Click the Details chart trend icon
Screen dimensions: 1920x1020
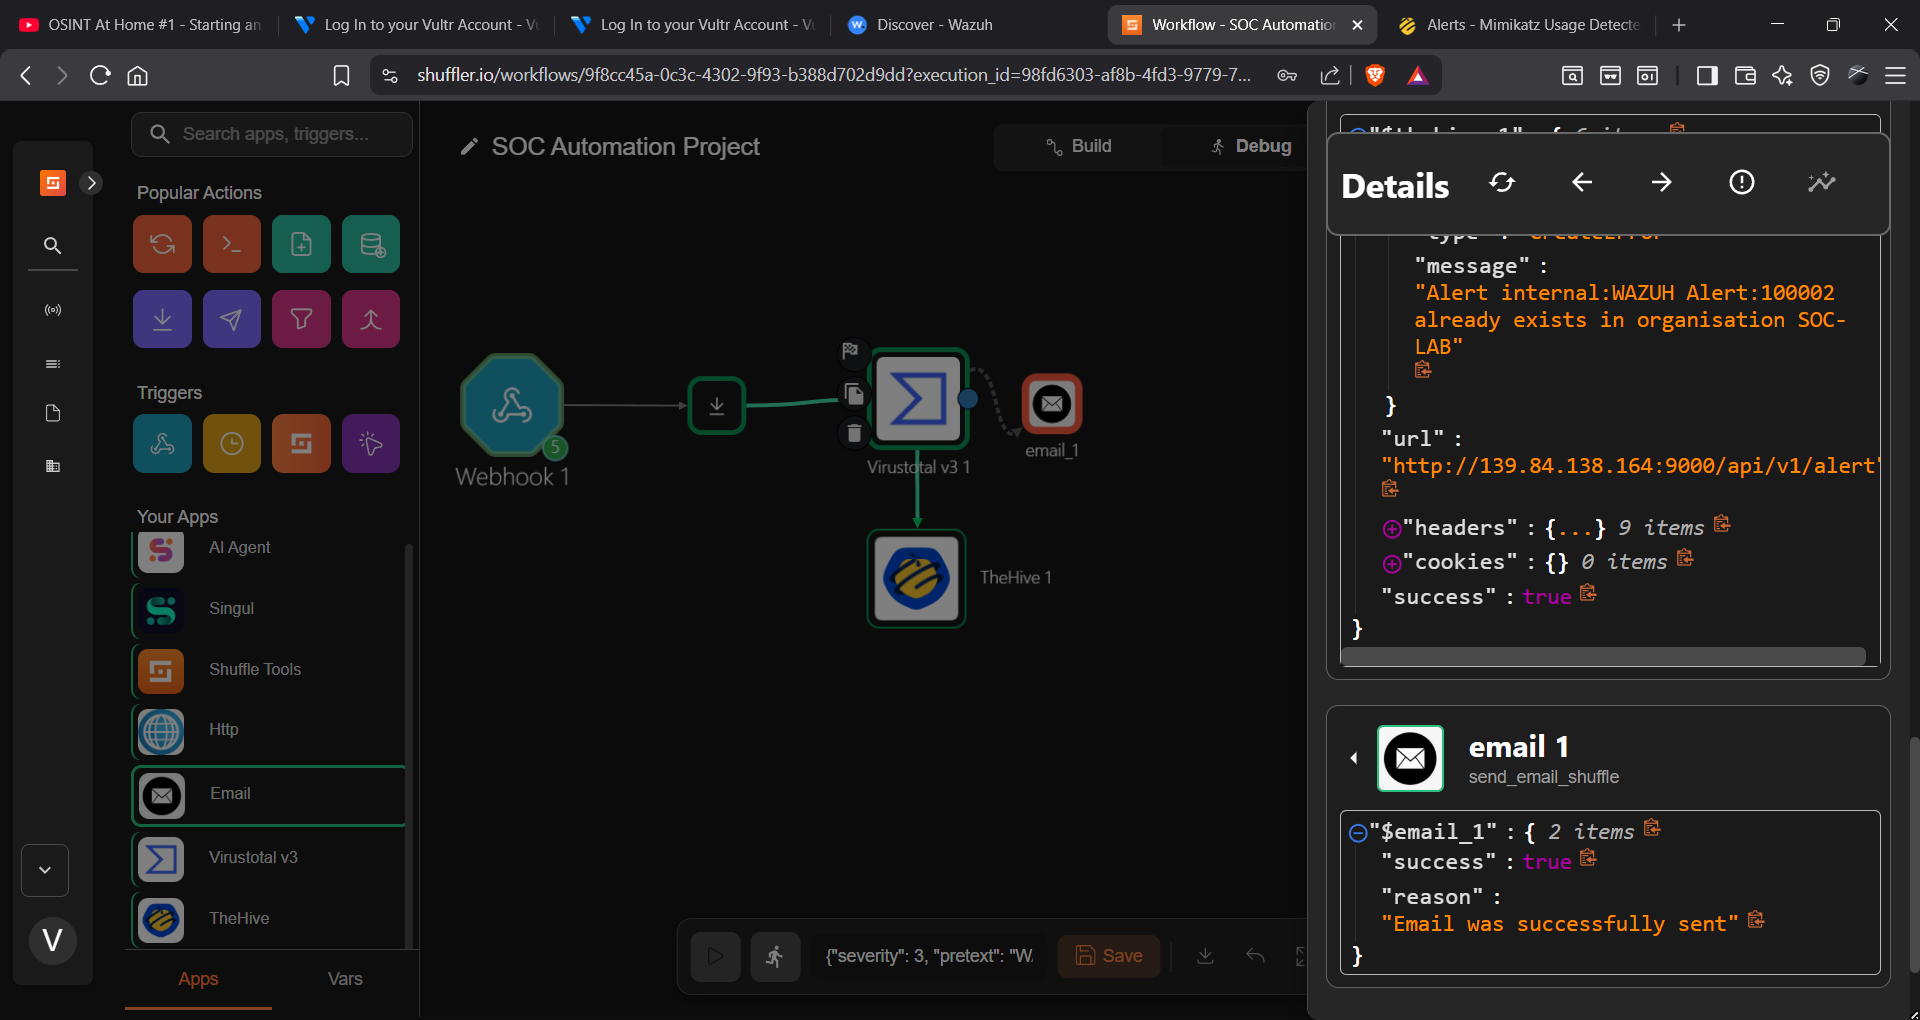[x=1821, y=182]
